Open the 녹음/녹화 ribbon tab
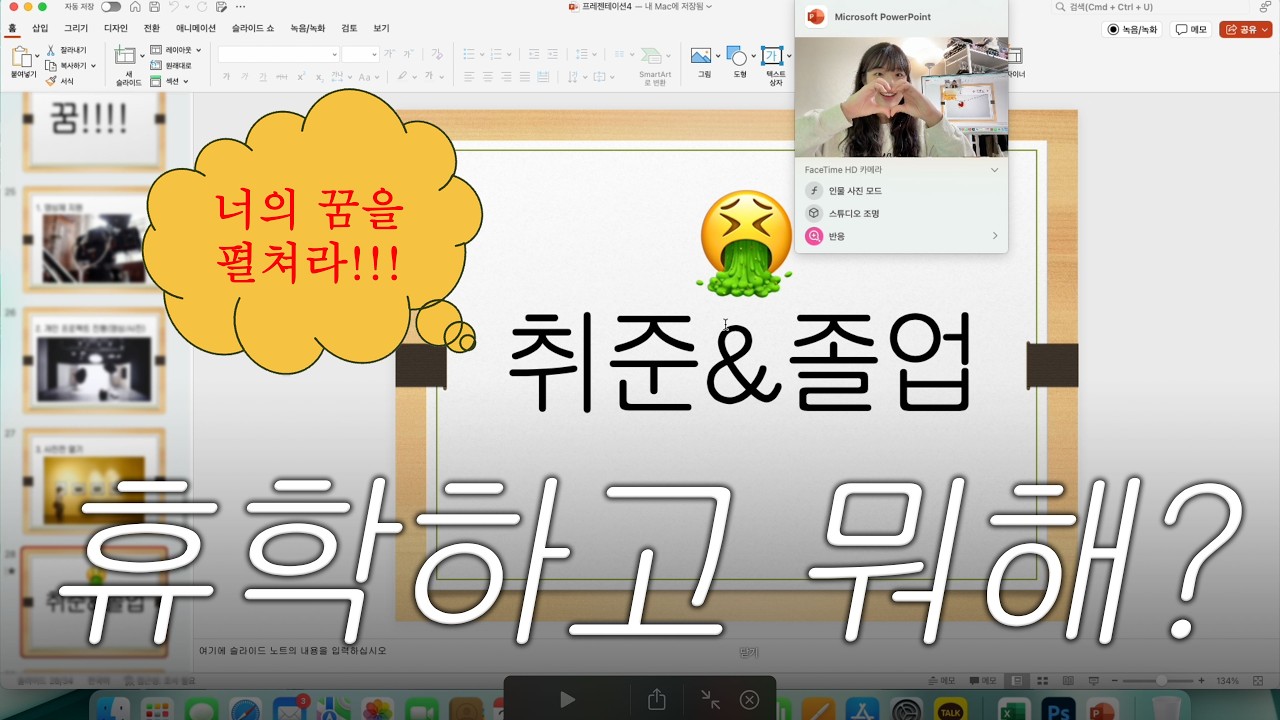Viewport: 1280px width, 720px height. (309, 29)
